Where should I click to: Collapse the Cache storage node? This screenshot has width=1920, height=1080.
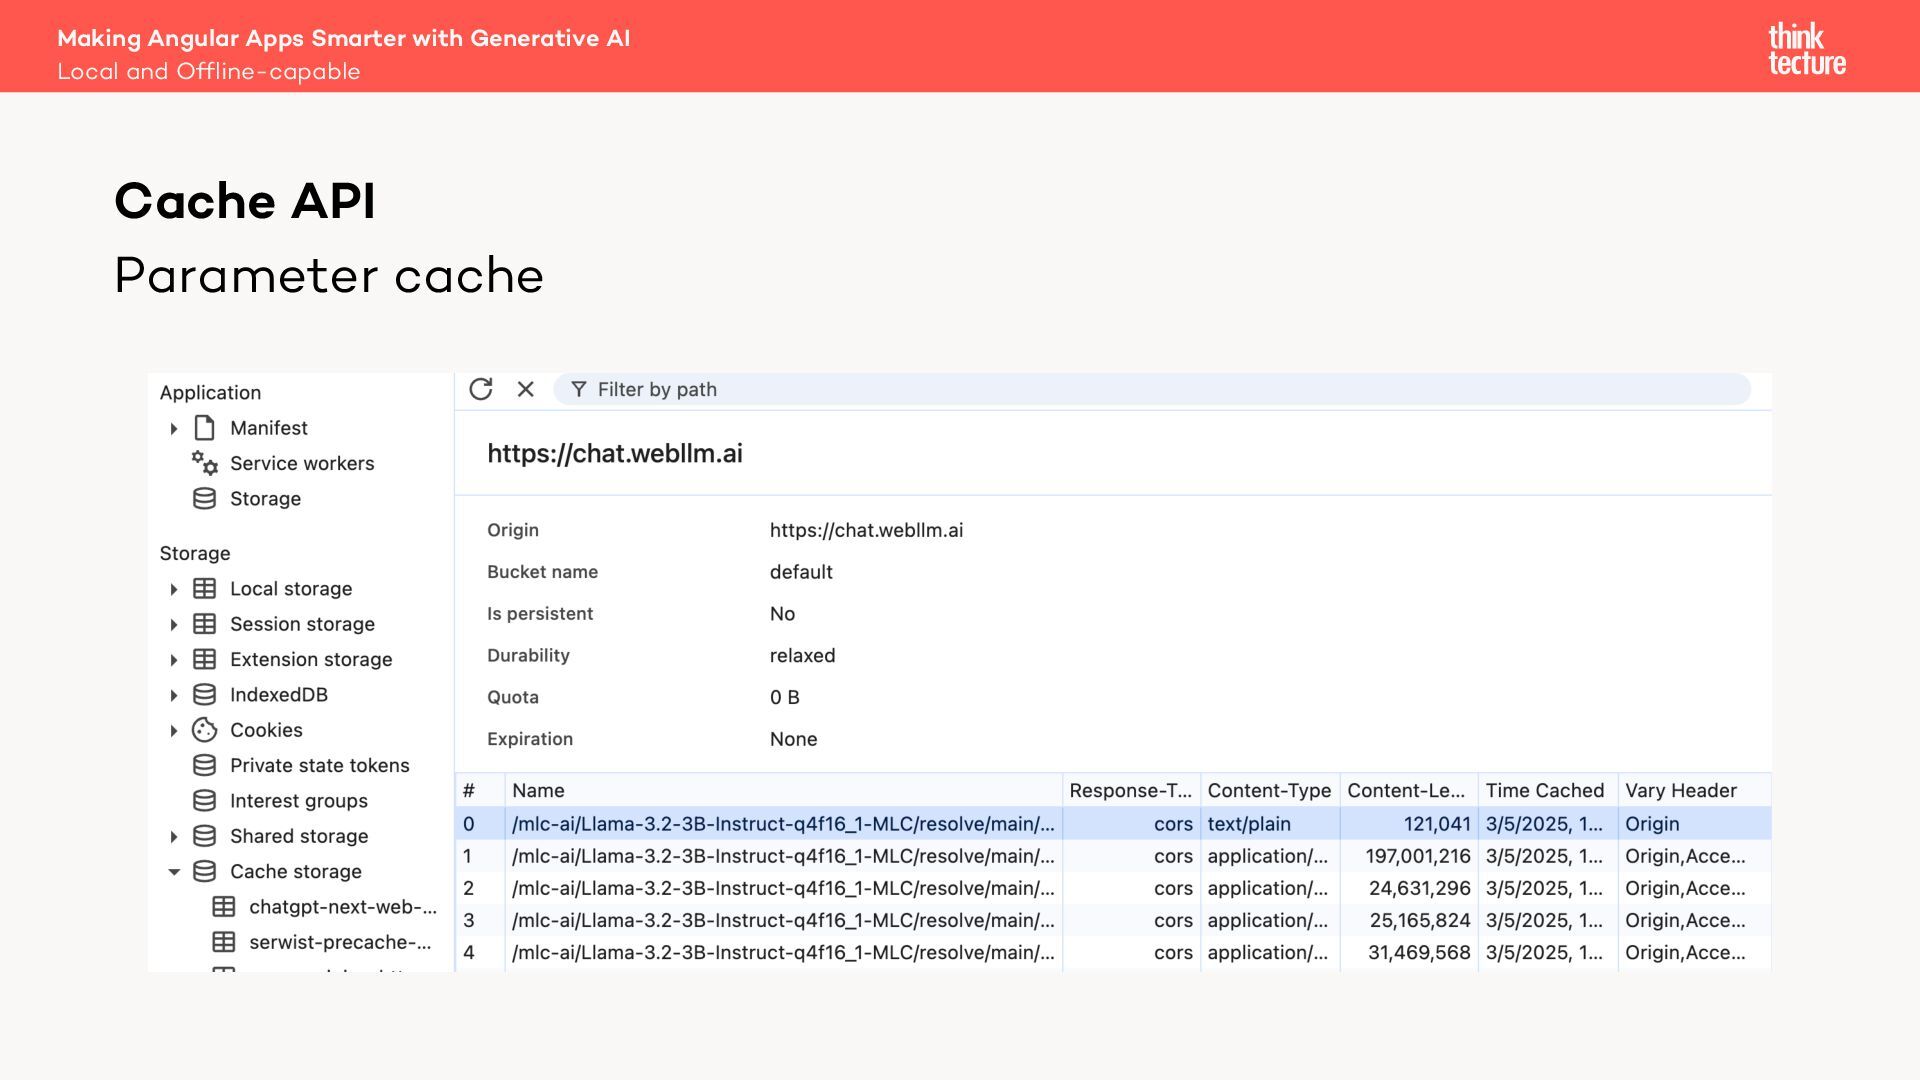point(174,872)
